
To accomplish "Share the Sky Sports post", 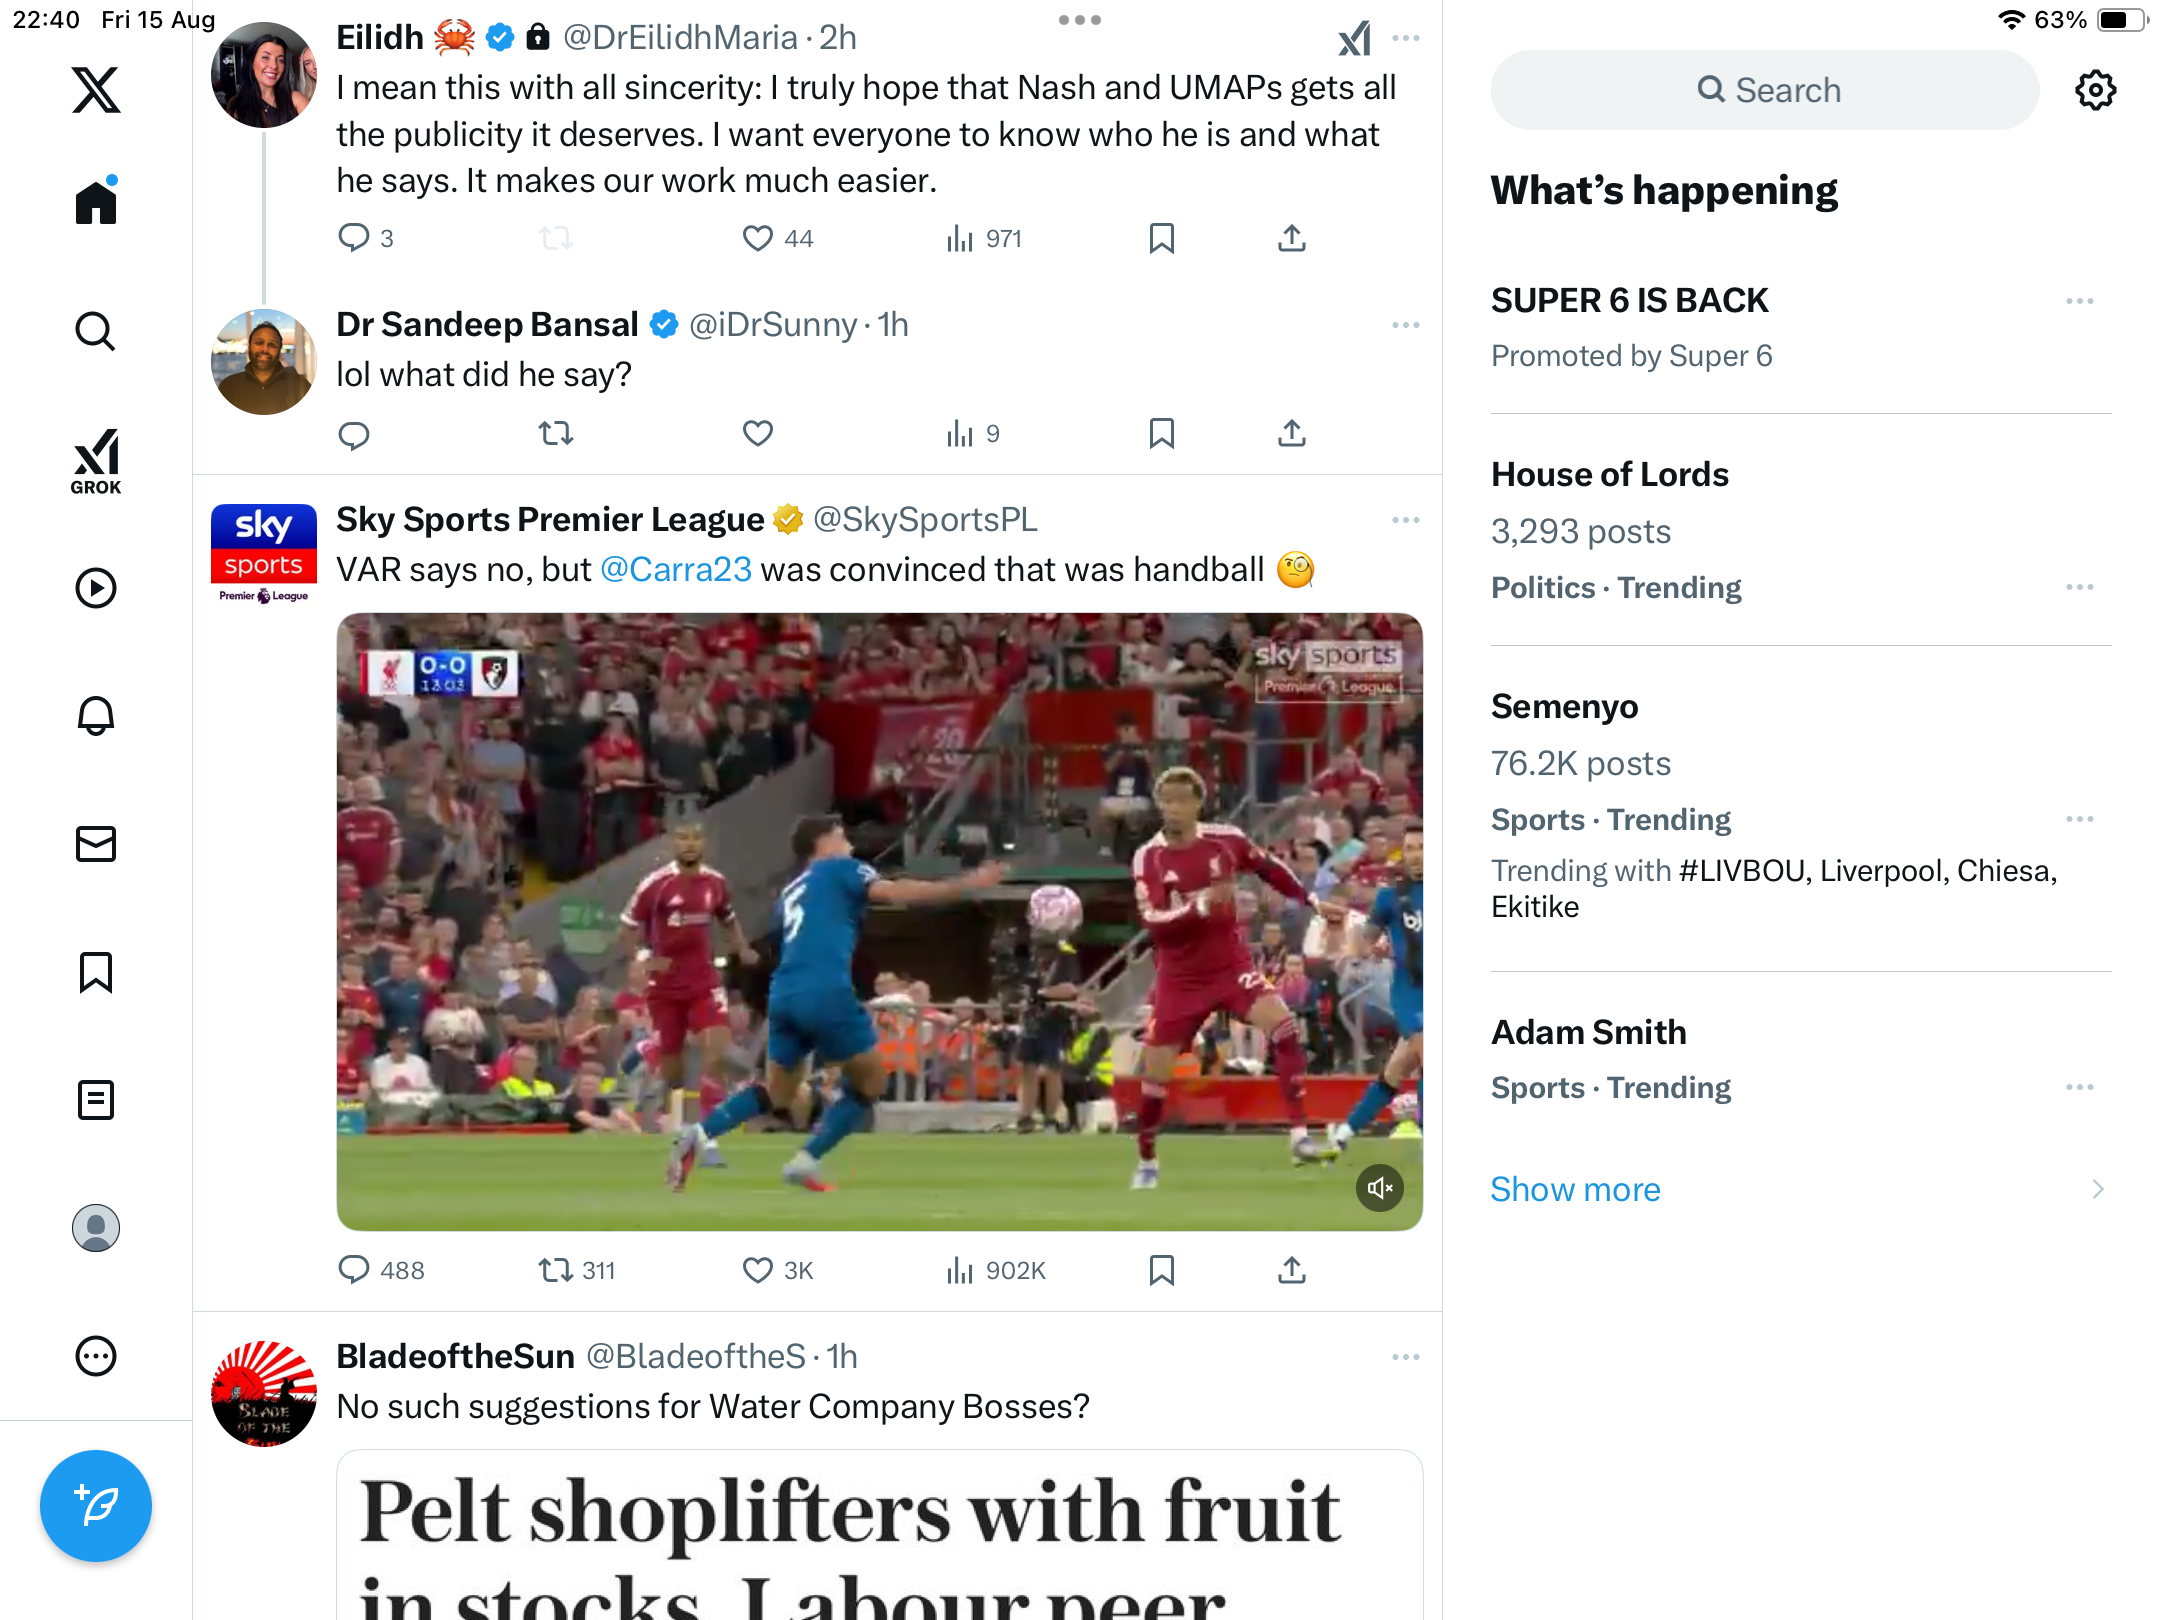I will pyautogui.click(x=1291, y=1270).
